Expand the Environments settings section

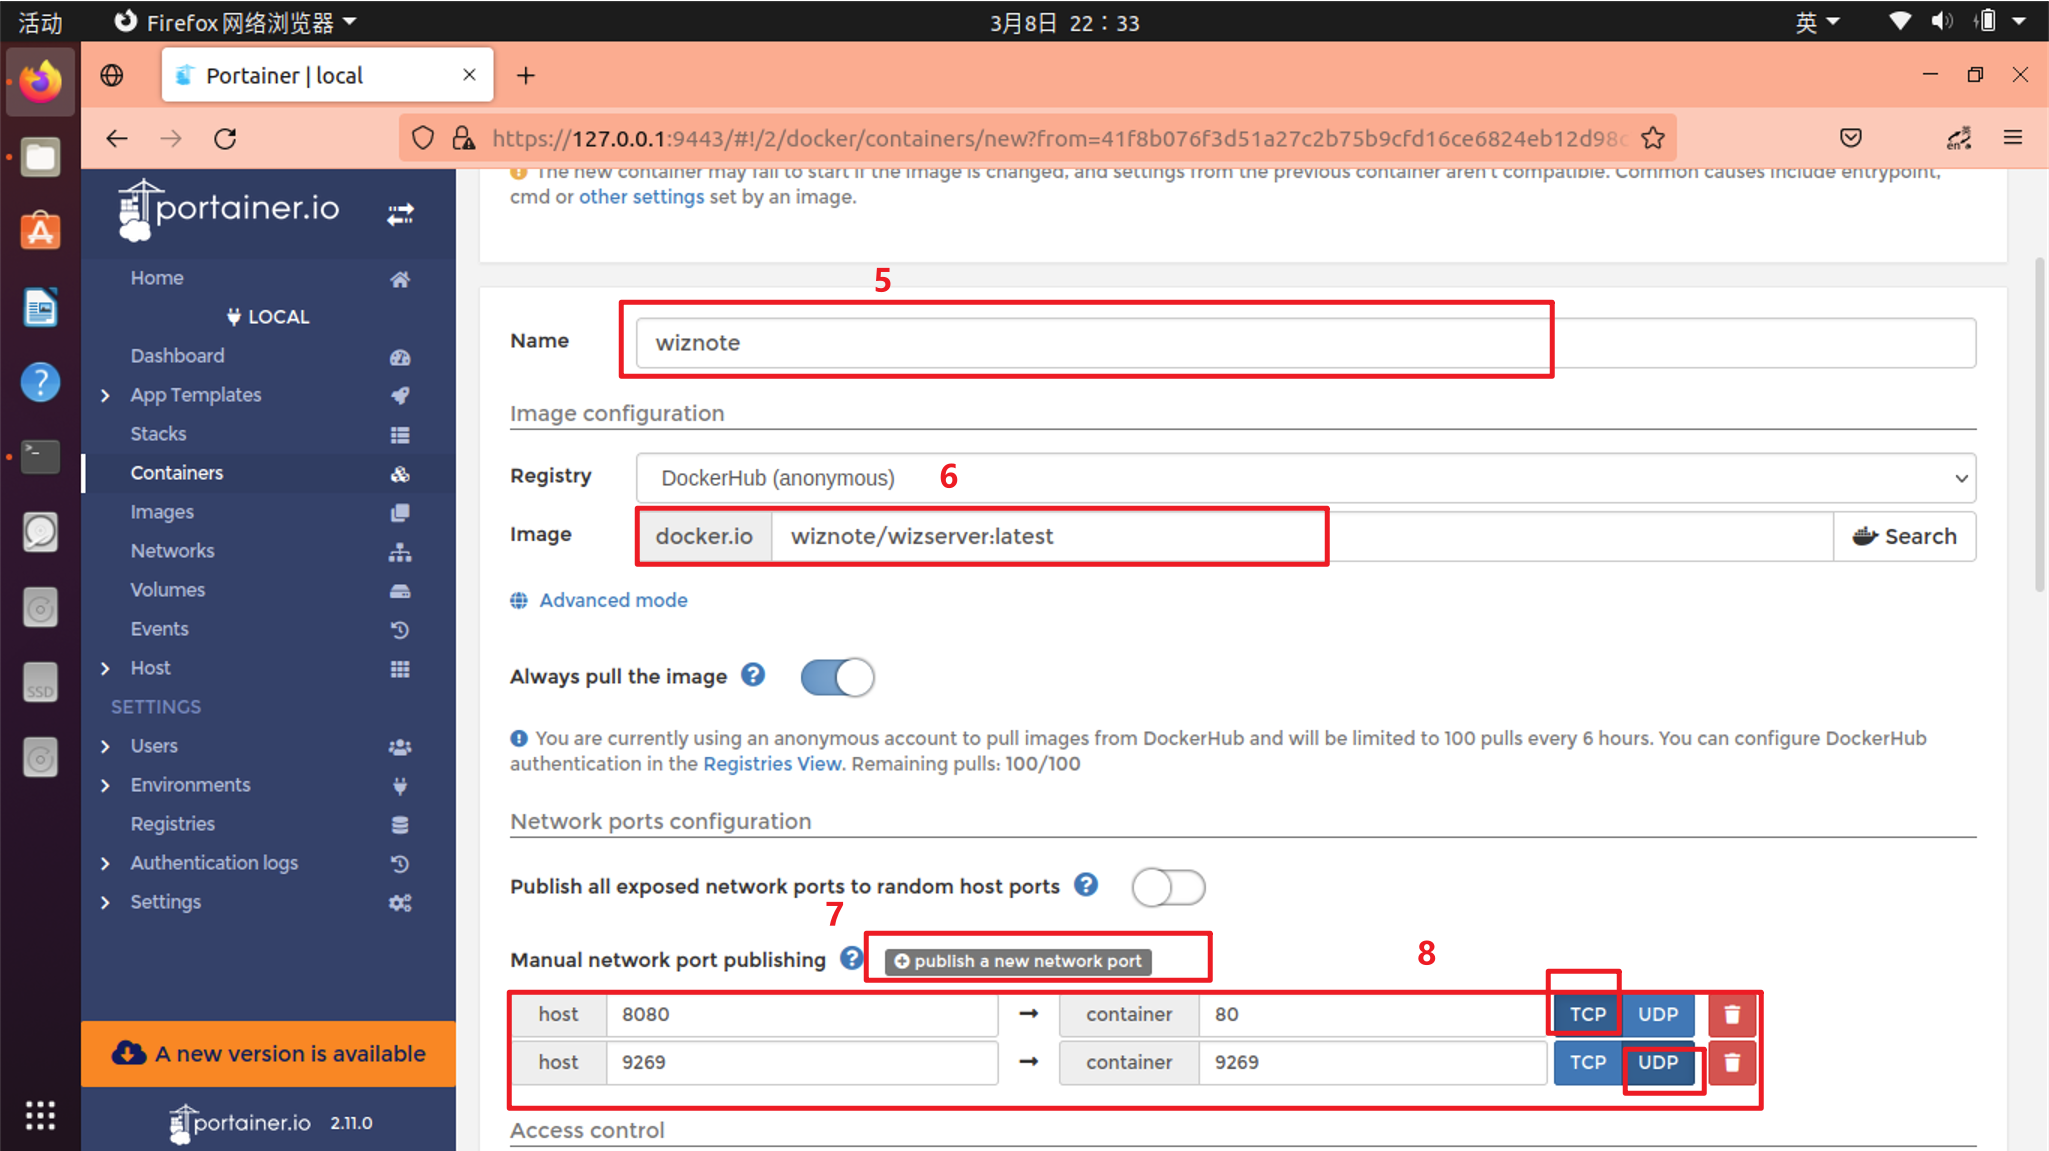click(107, 784)
